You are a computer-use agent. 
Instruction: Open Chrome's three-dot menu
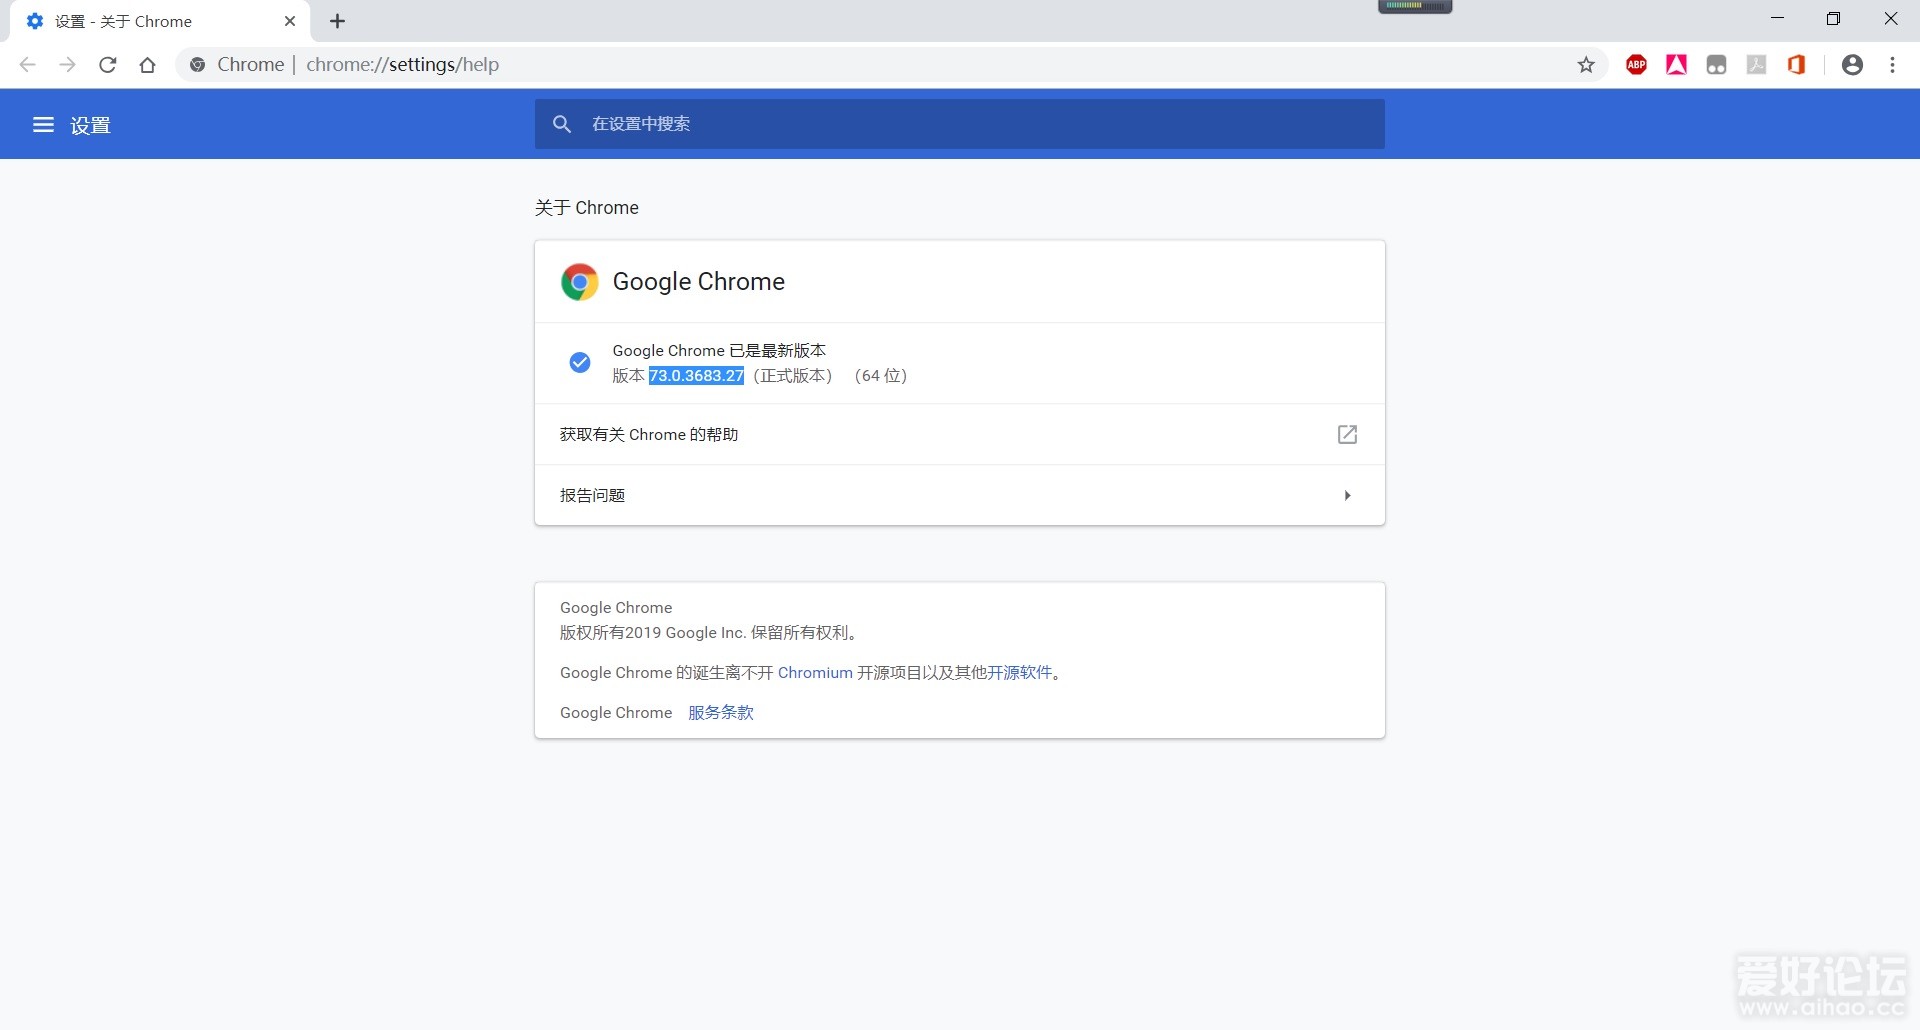point(1893,65)
